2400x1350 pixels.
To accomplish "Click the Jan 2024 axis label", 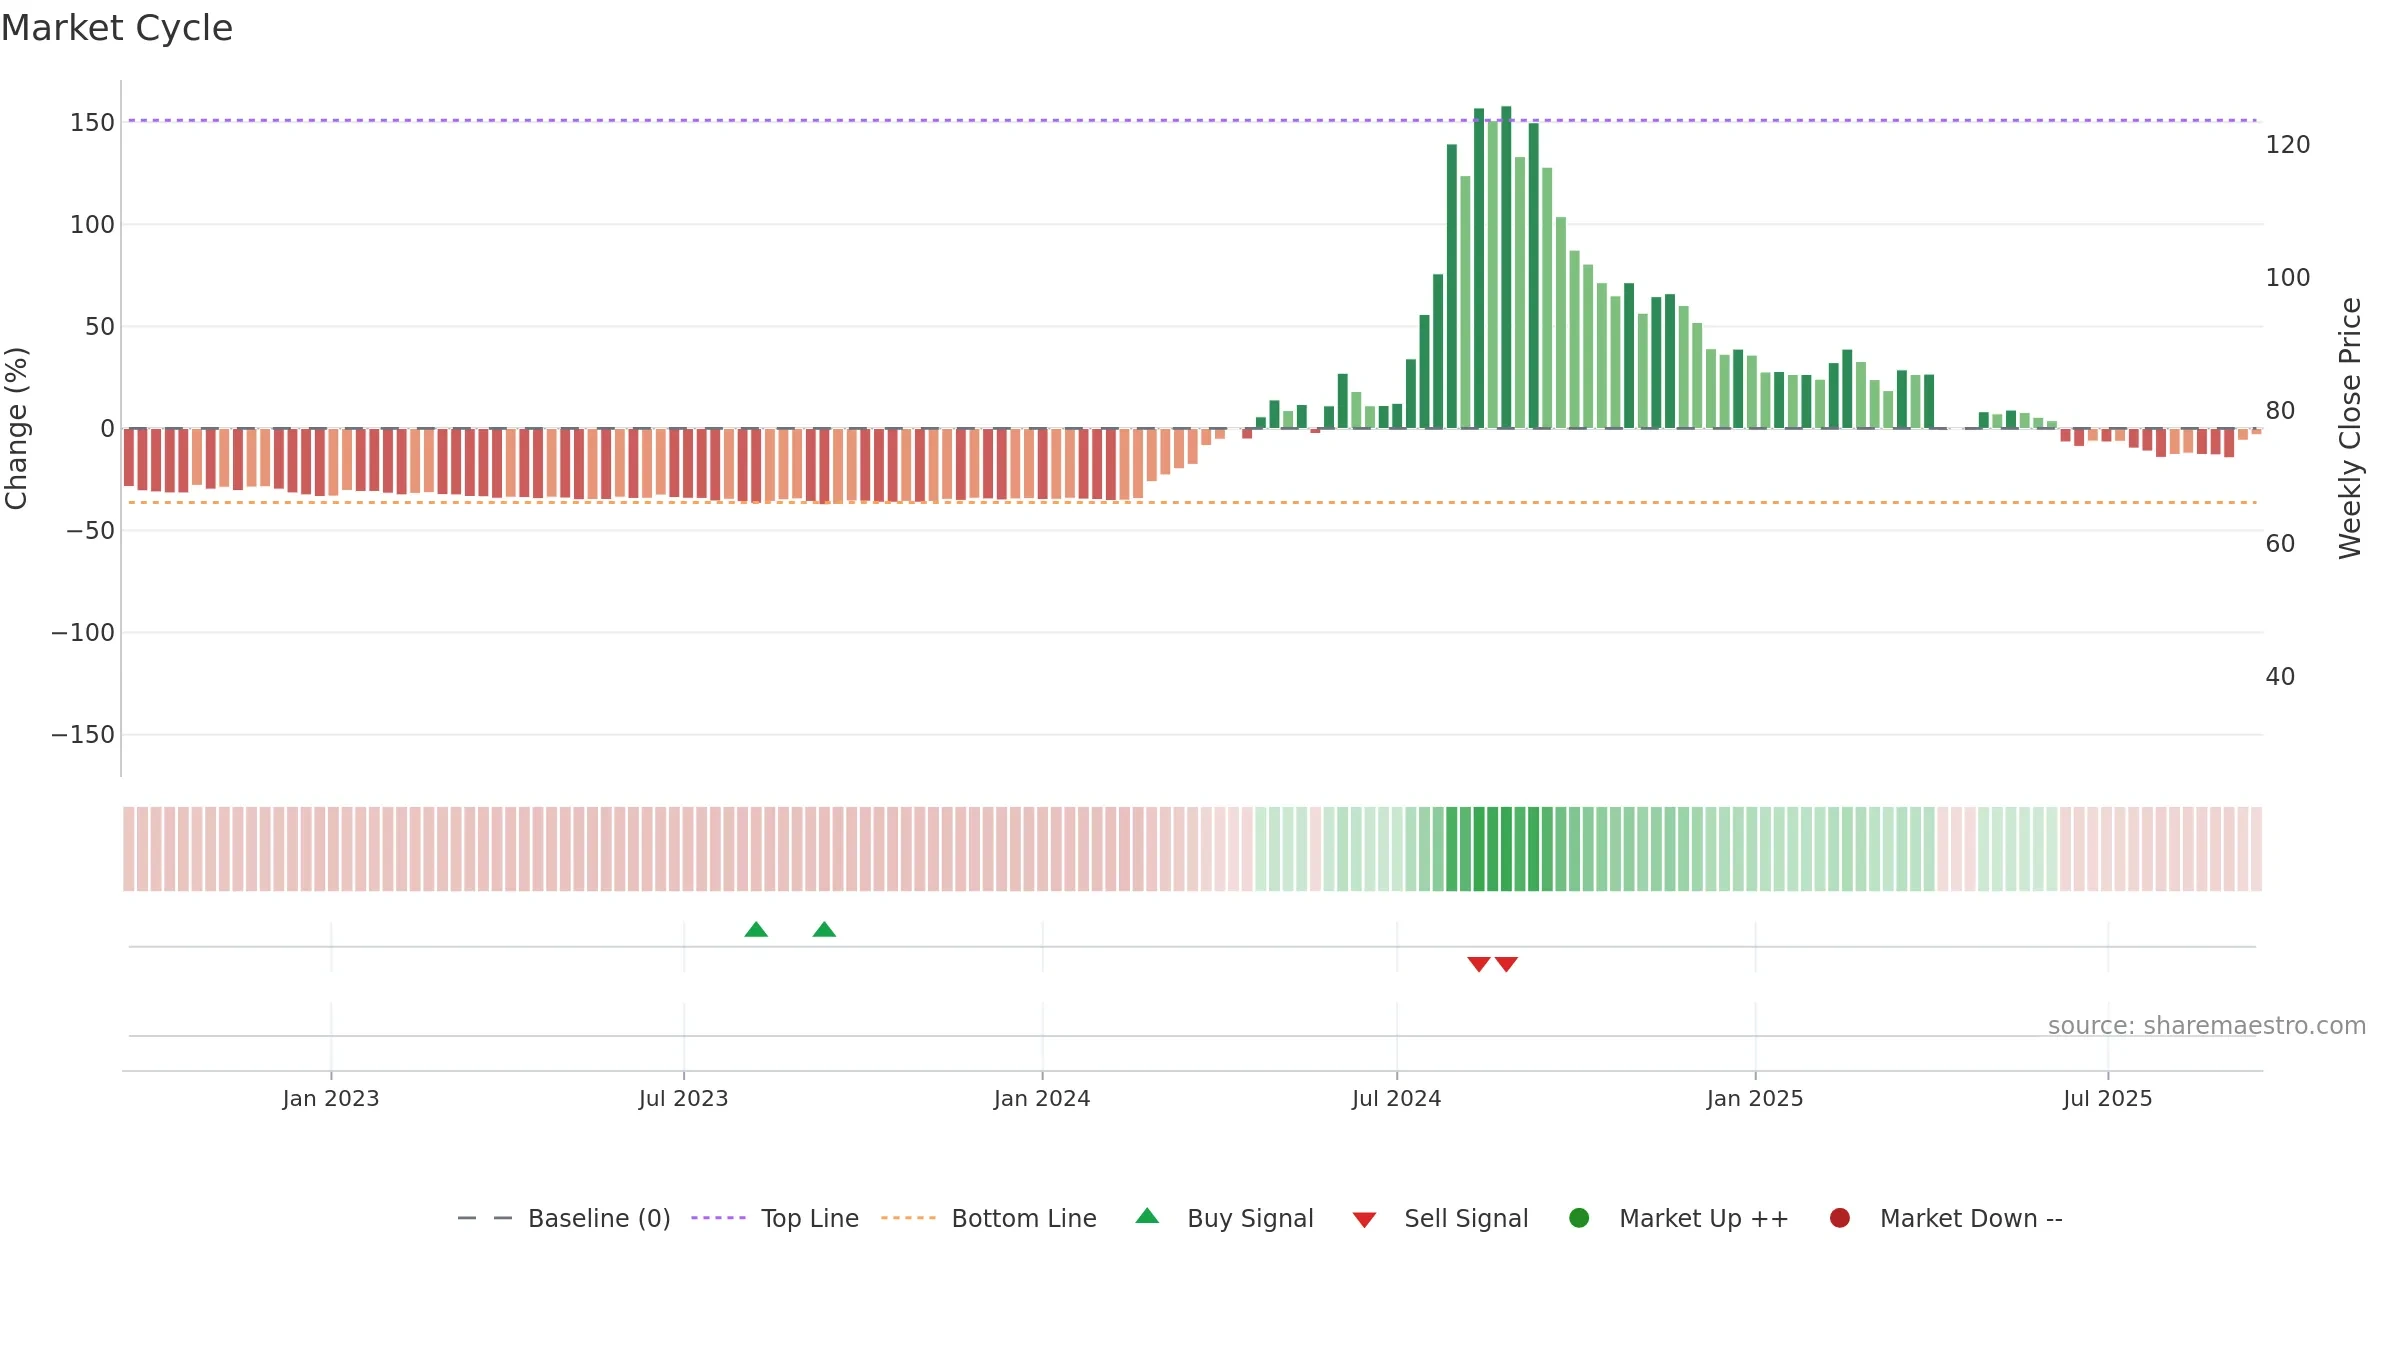I will [x=1042, y=1099].
